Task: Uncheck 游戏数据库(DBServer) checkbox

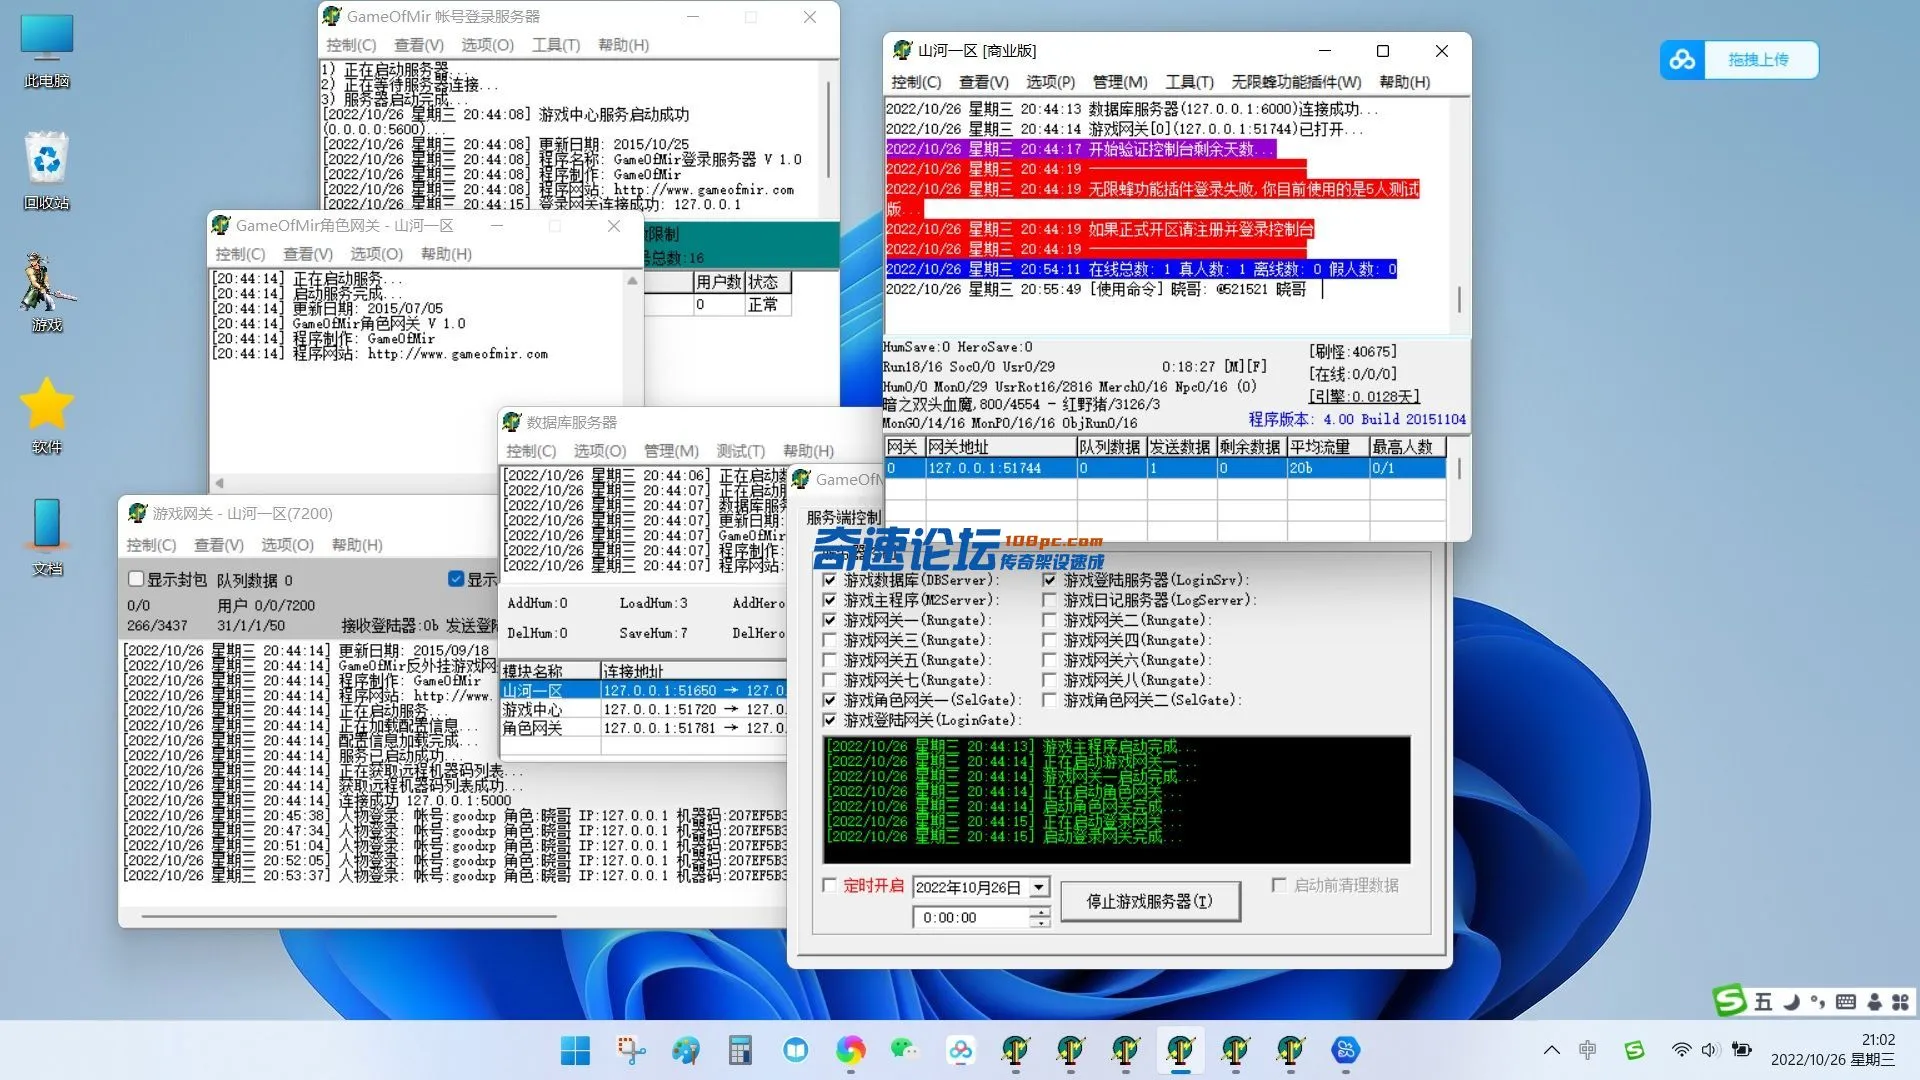Action: (829, 580)
